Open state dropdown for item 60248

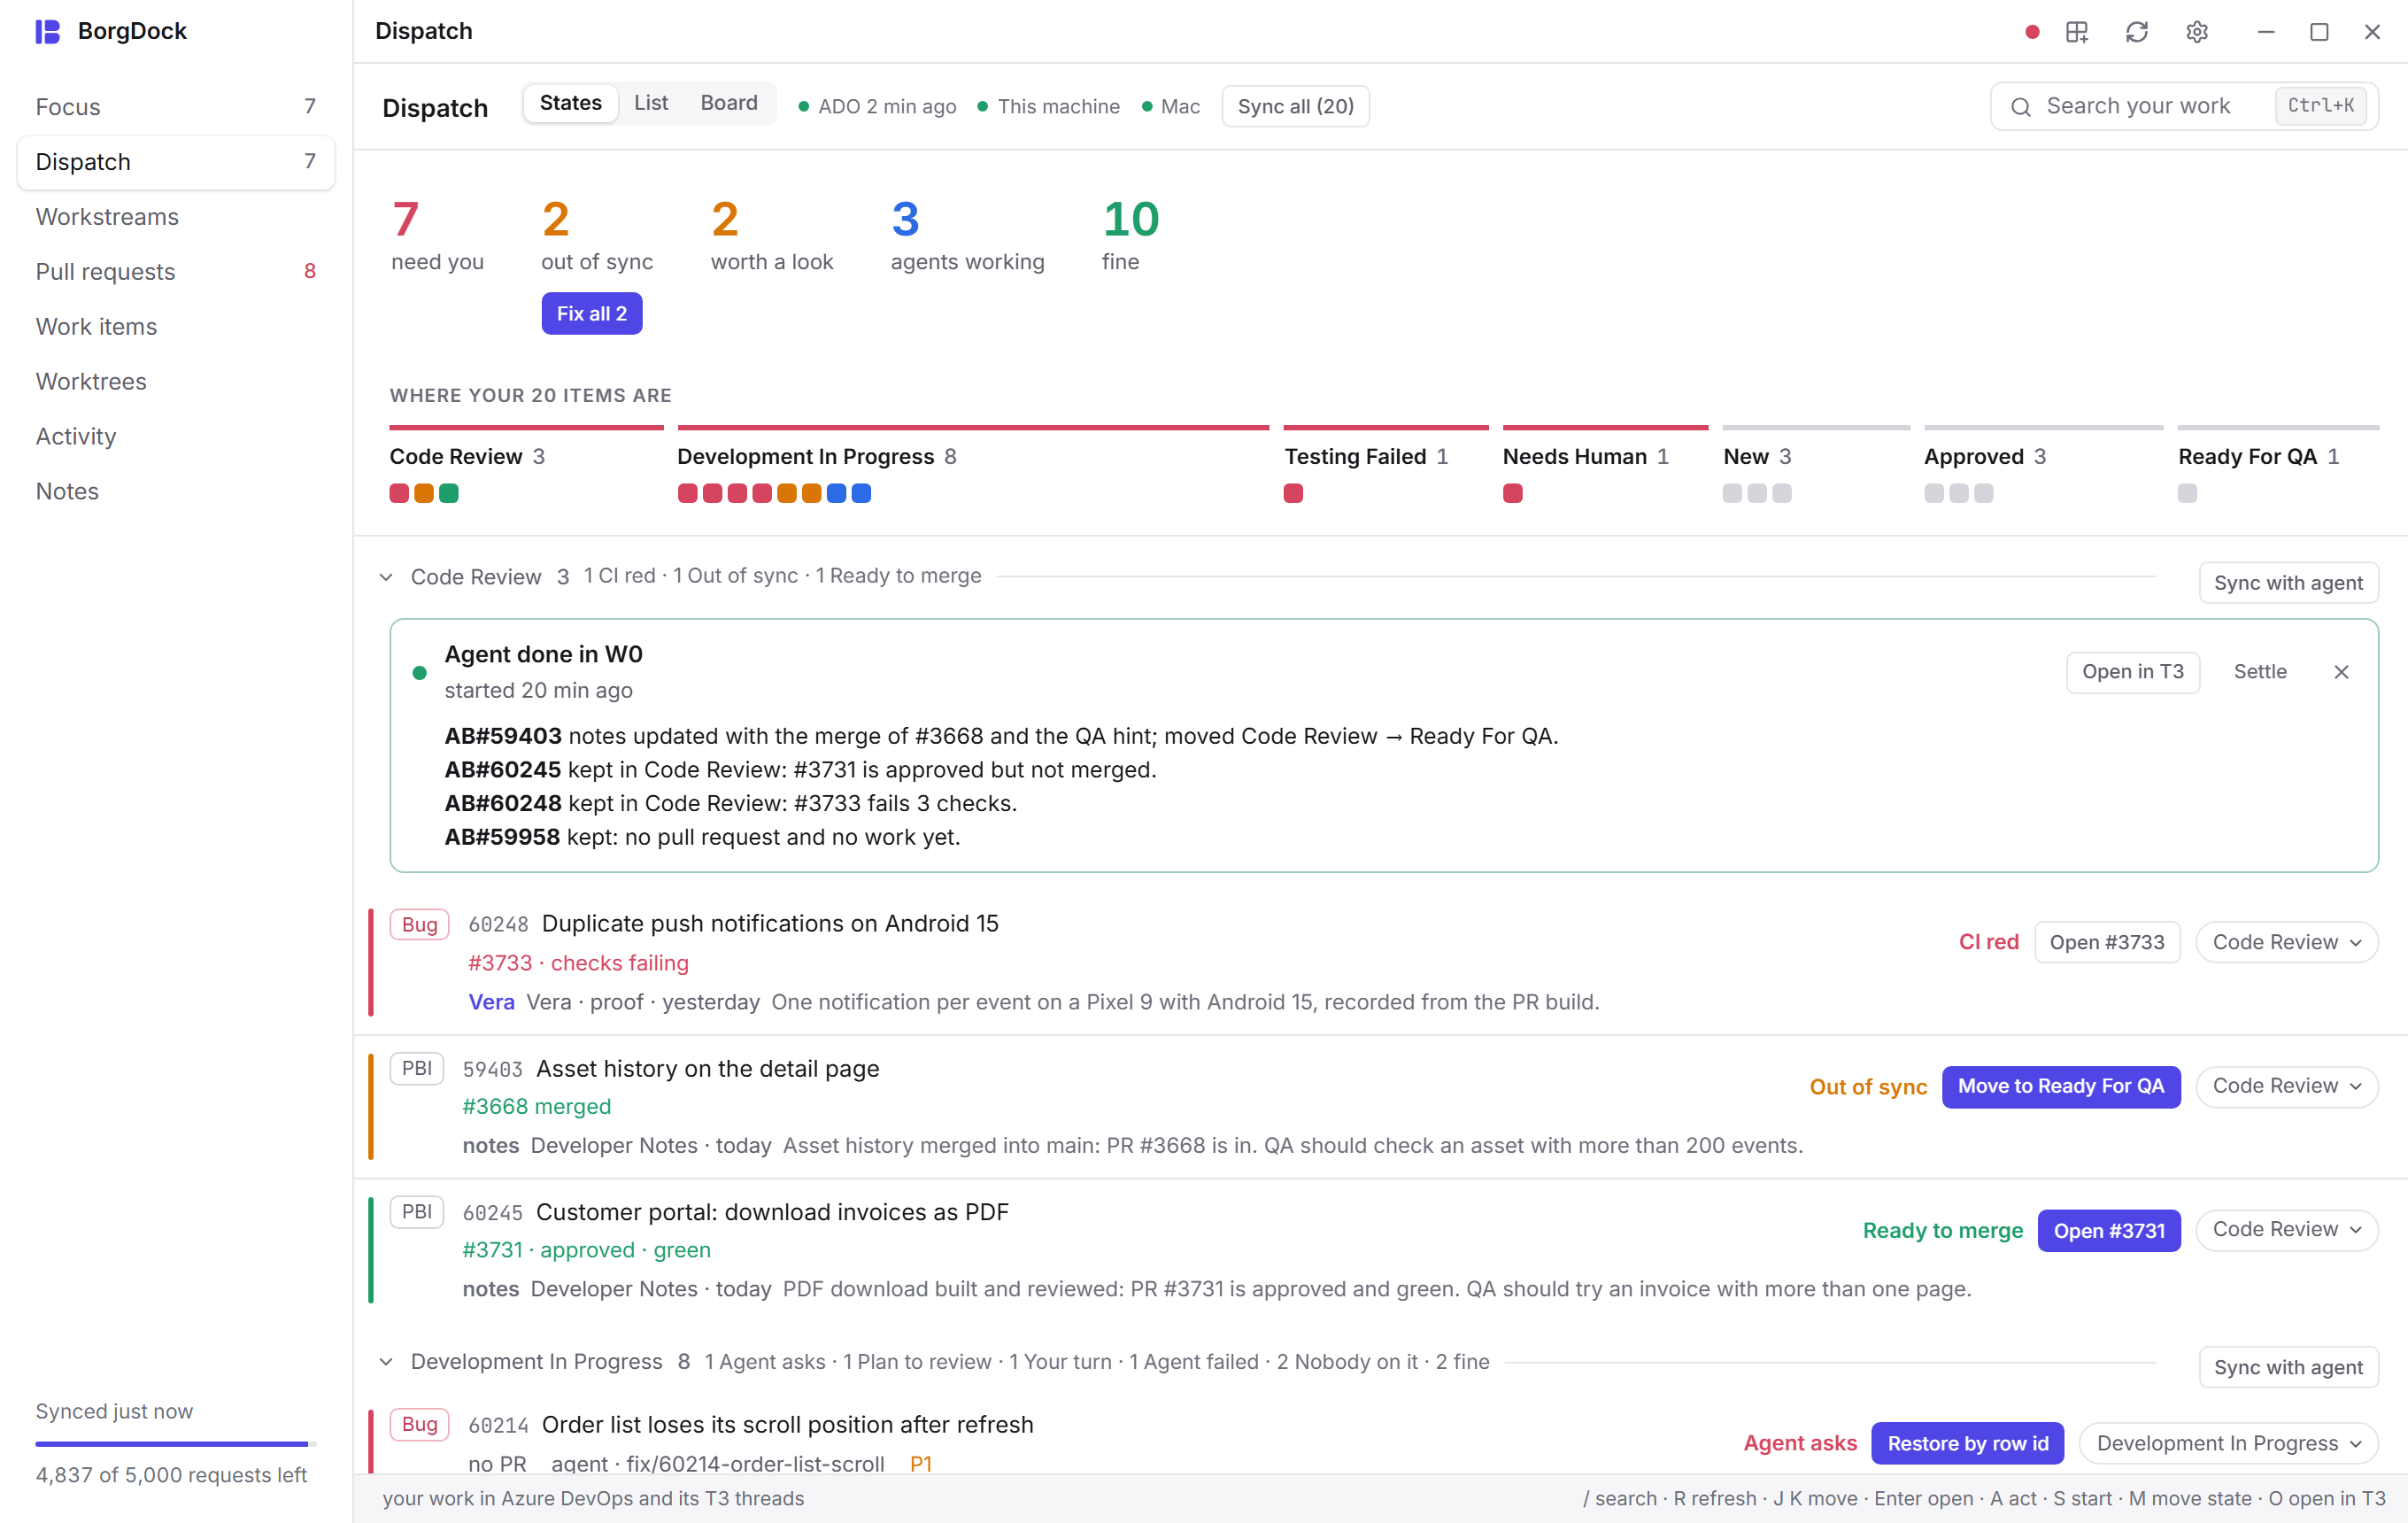coord(2287,943)
